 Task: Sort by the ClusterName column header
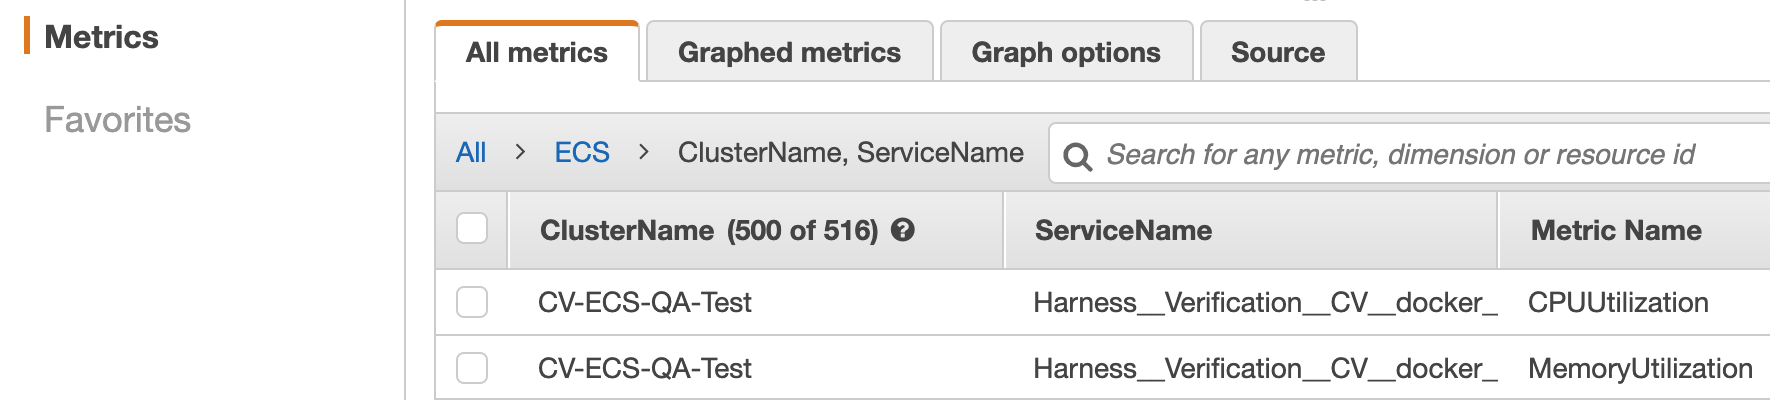click(x=627, y=231)
